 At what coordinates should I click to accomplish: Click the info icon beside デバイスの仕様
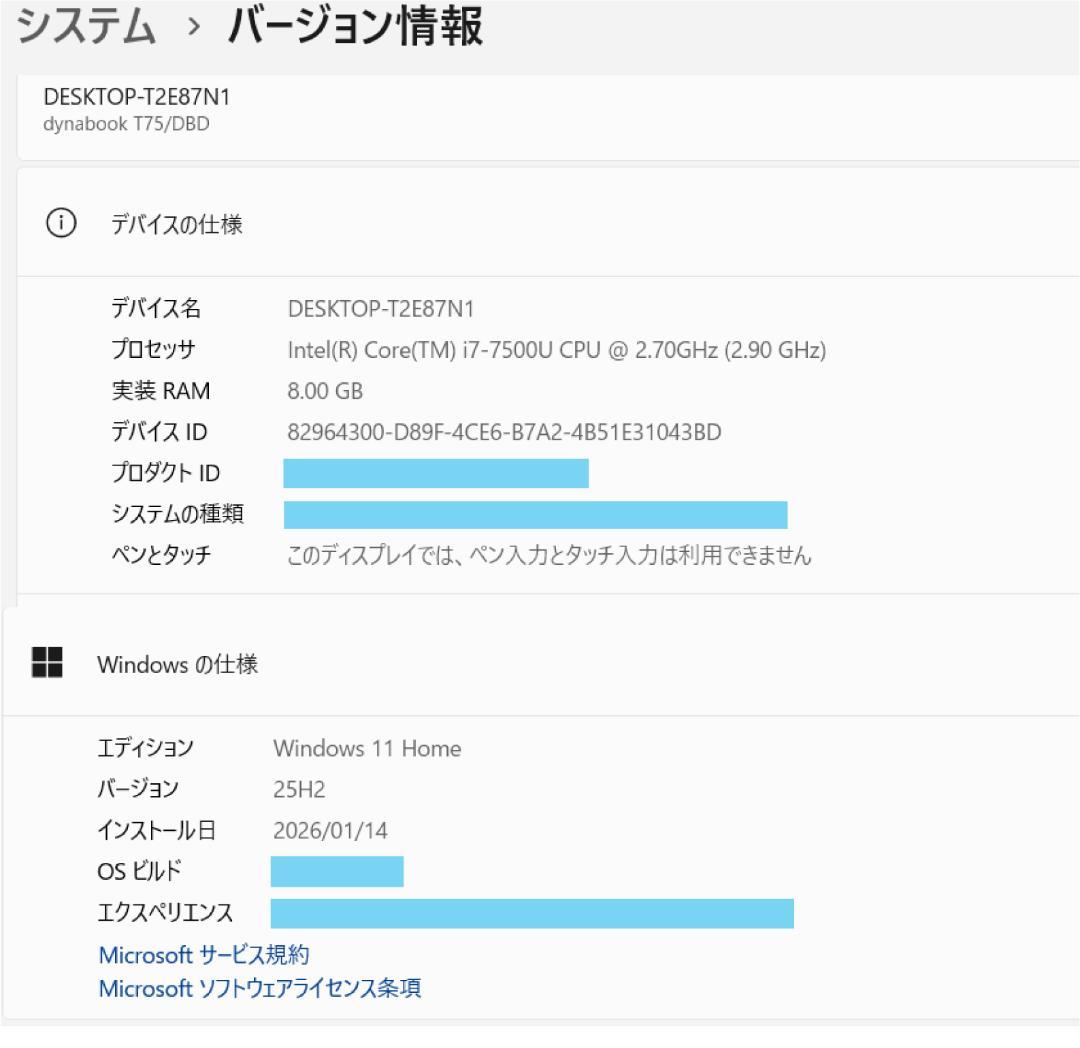tap(61, 223)
